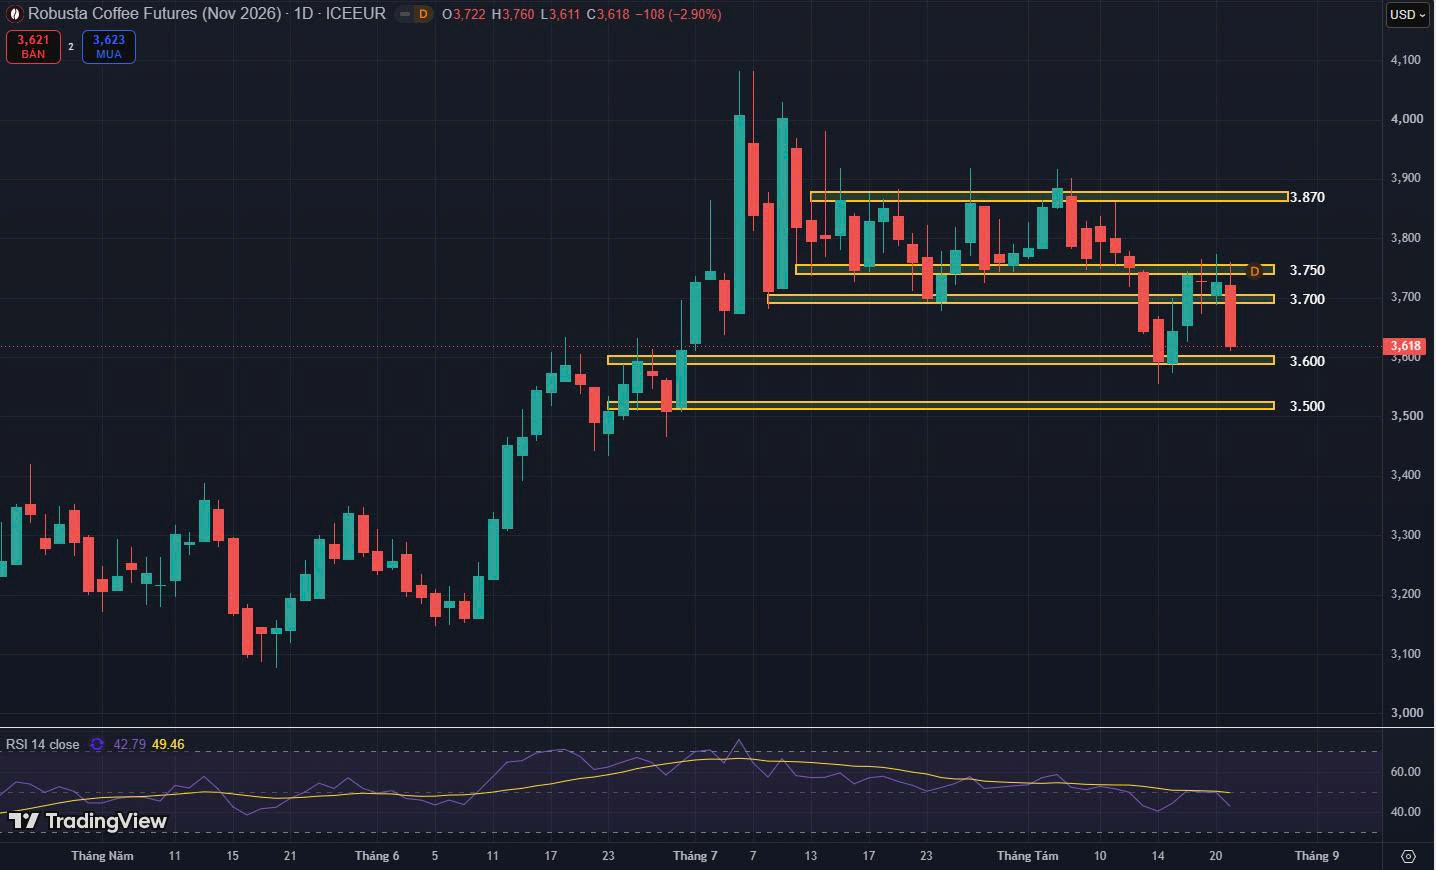This screenshot has width=1436, height=870.
Task: Click the 21 date on time axis
Action: coord(290,856)
